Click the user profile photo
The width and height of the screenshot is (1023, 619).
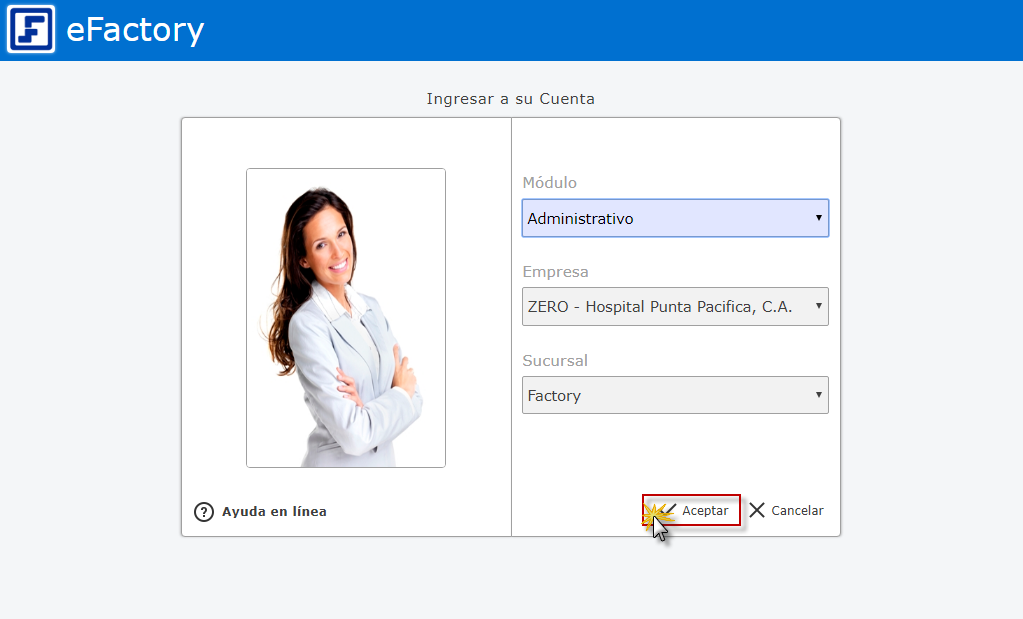(x=346, y=318)
